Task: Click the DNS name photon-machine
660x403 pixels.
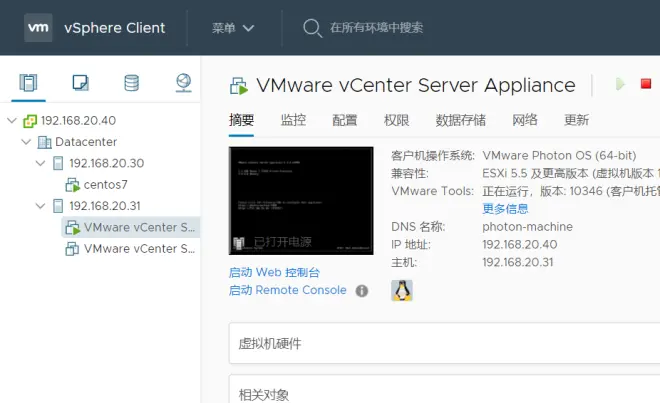Action: click(x=527, y=227)
